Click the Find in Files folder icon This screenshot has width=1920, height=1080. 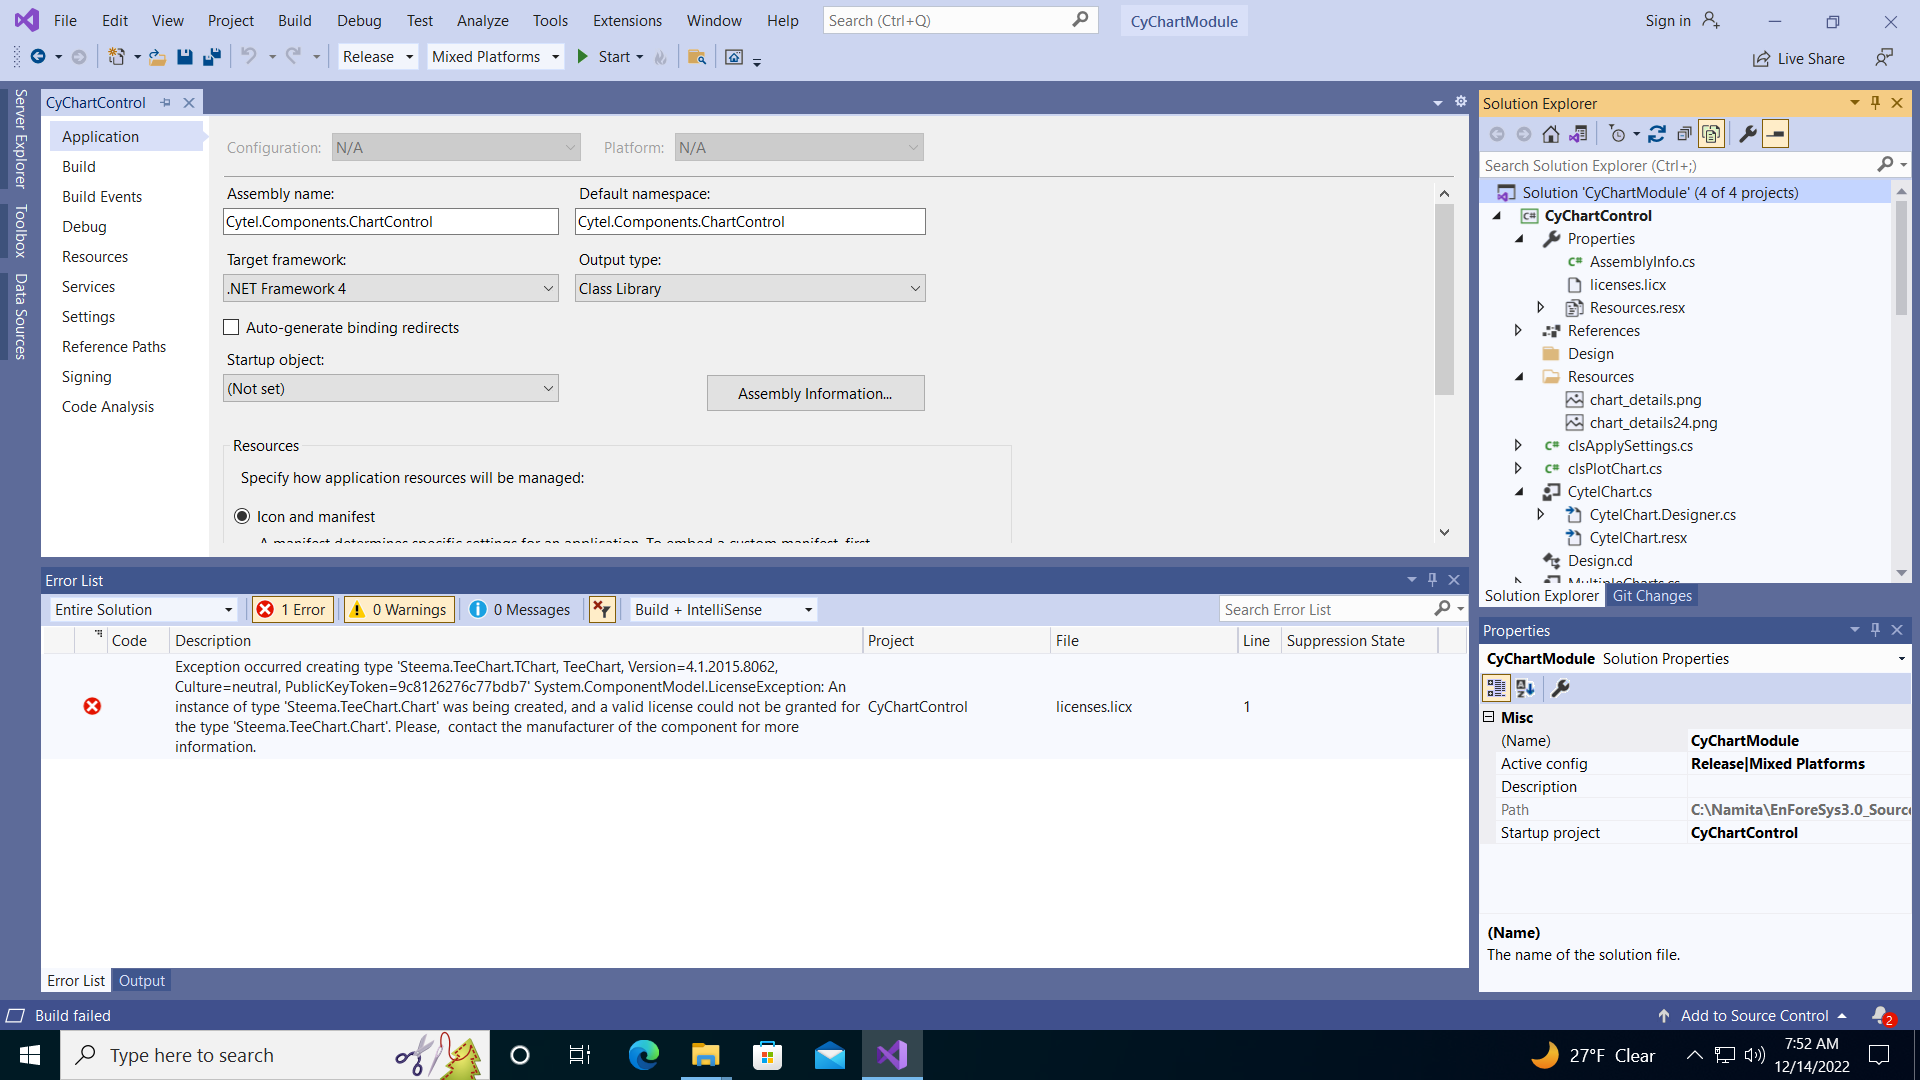point(697,57)
